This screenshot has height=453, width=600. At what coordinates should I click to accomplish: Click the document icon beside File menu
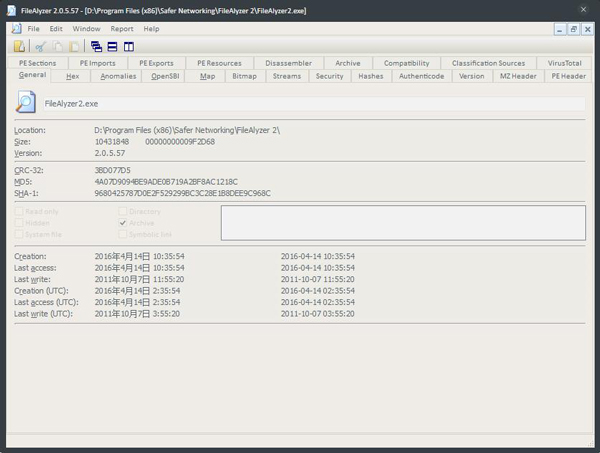16,29
